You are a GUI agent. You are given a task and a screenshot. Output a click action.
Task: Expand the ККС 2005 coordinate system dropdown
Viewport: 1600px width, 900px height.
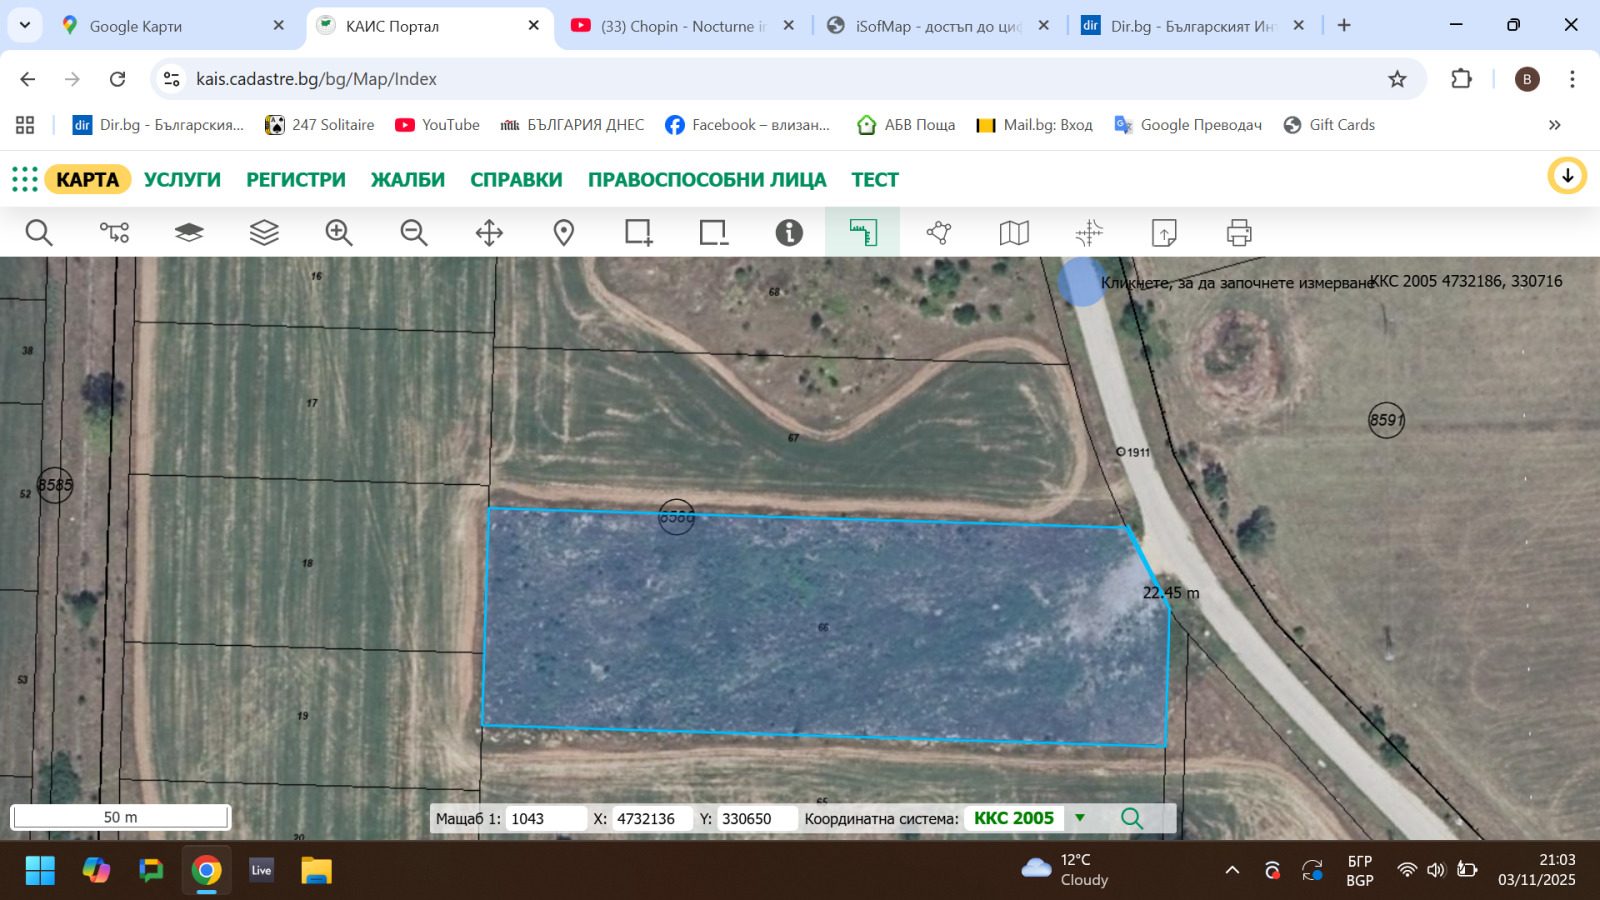[1080, 818]
